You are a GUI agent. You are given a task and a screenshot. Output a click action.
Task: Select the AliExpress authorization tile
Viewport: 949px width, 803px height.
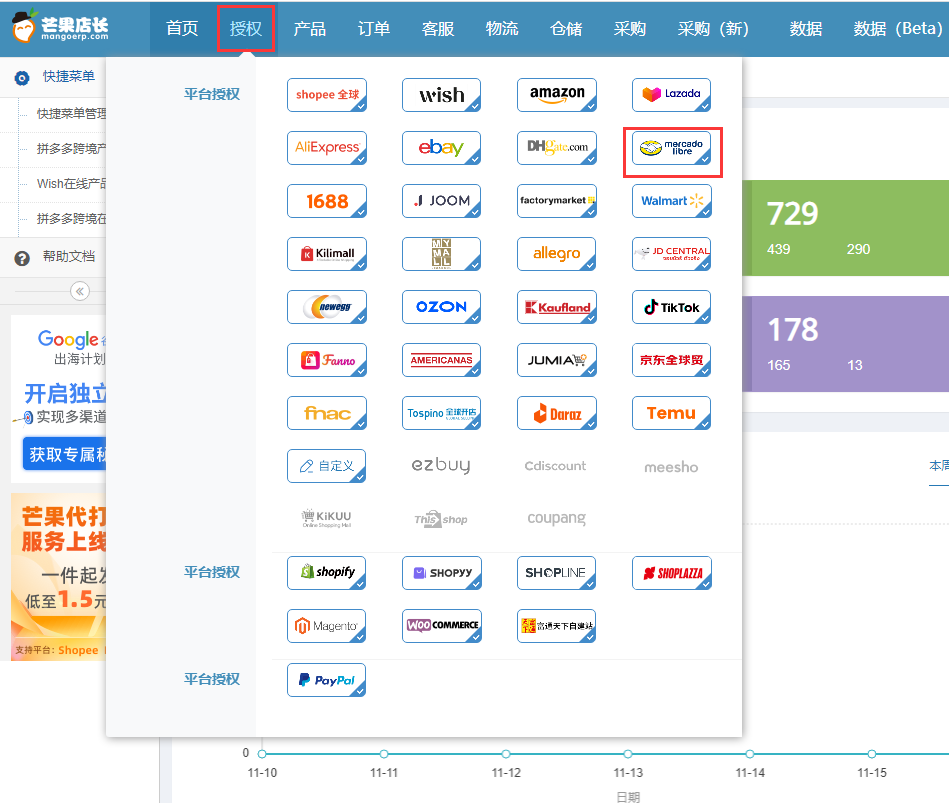[x=327, y=148]
